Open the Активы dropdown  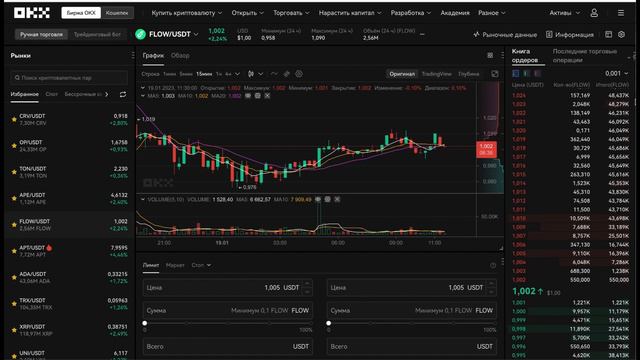[564, 13]
